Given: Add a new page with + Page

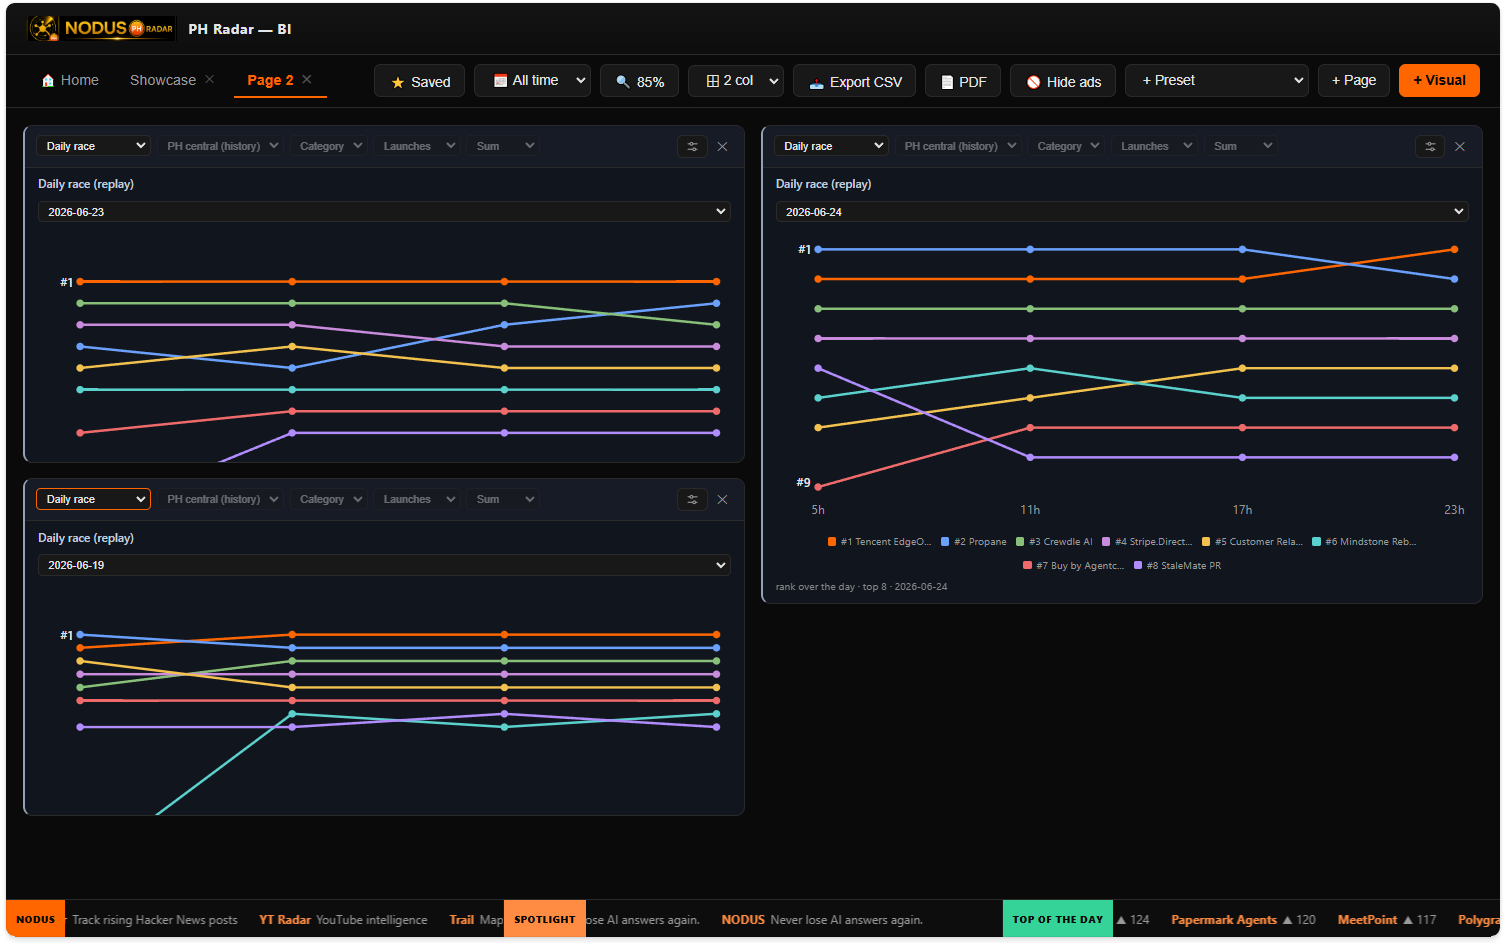Looking at the screenshot, I should 1354,80.
